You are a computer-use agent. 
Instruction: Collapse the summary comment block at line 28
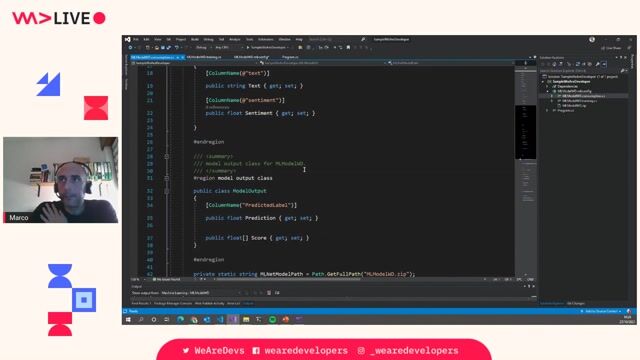point(167,156)
